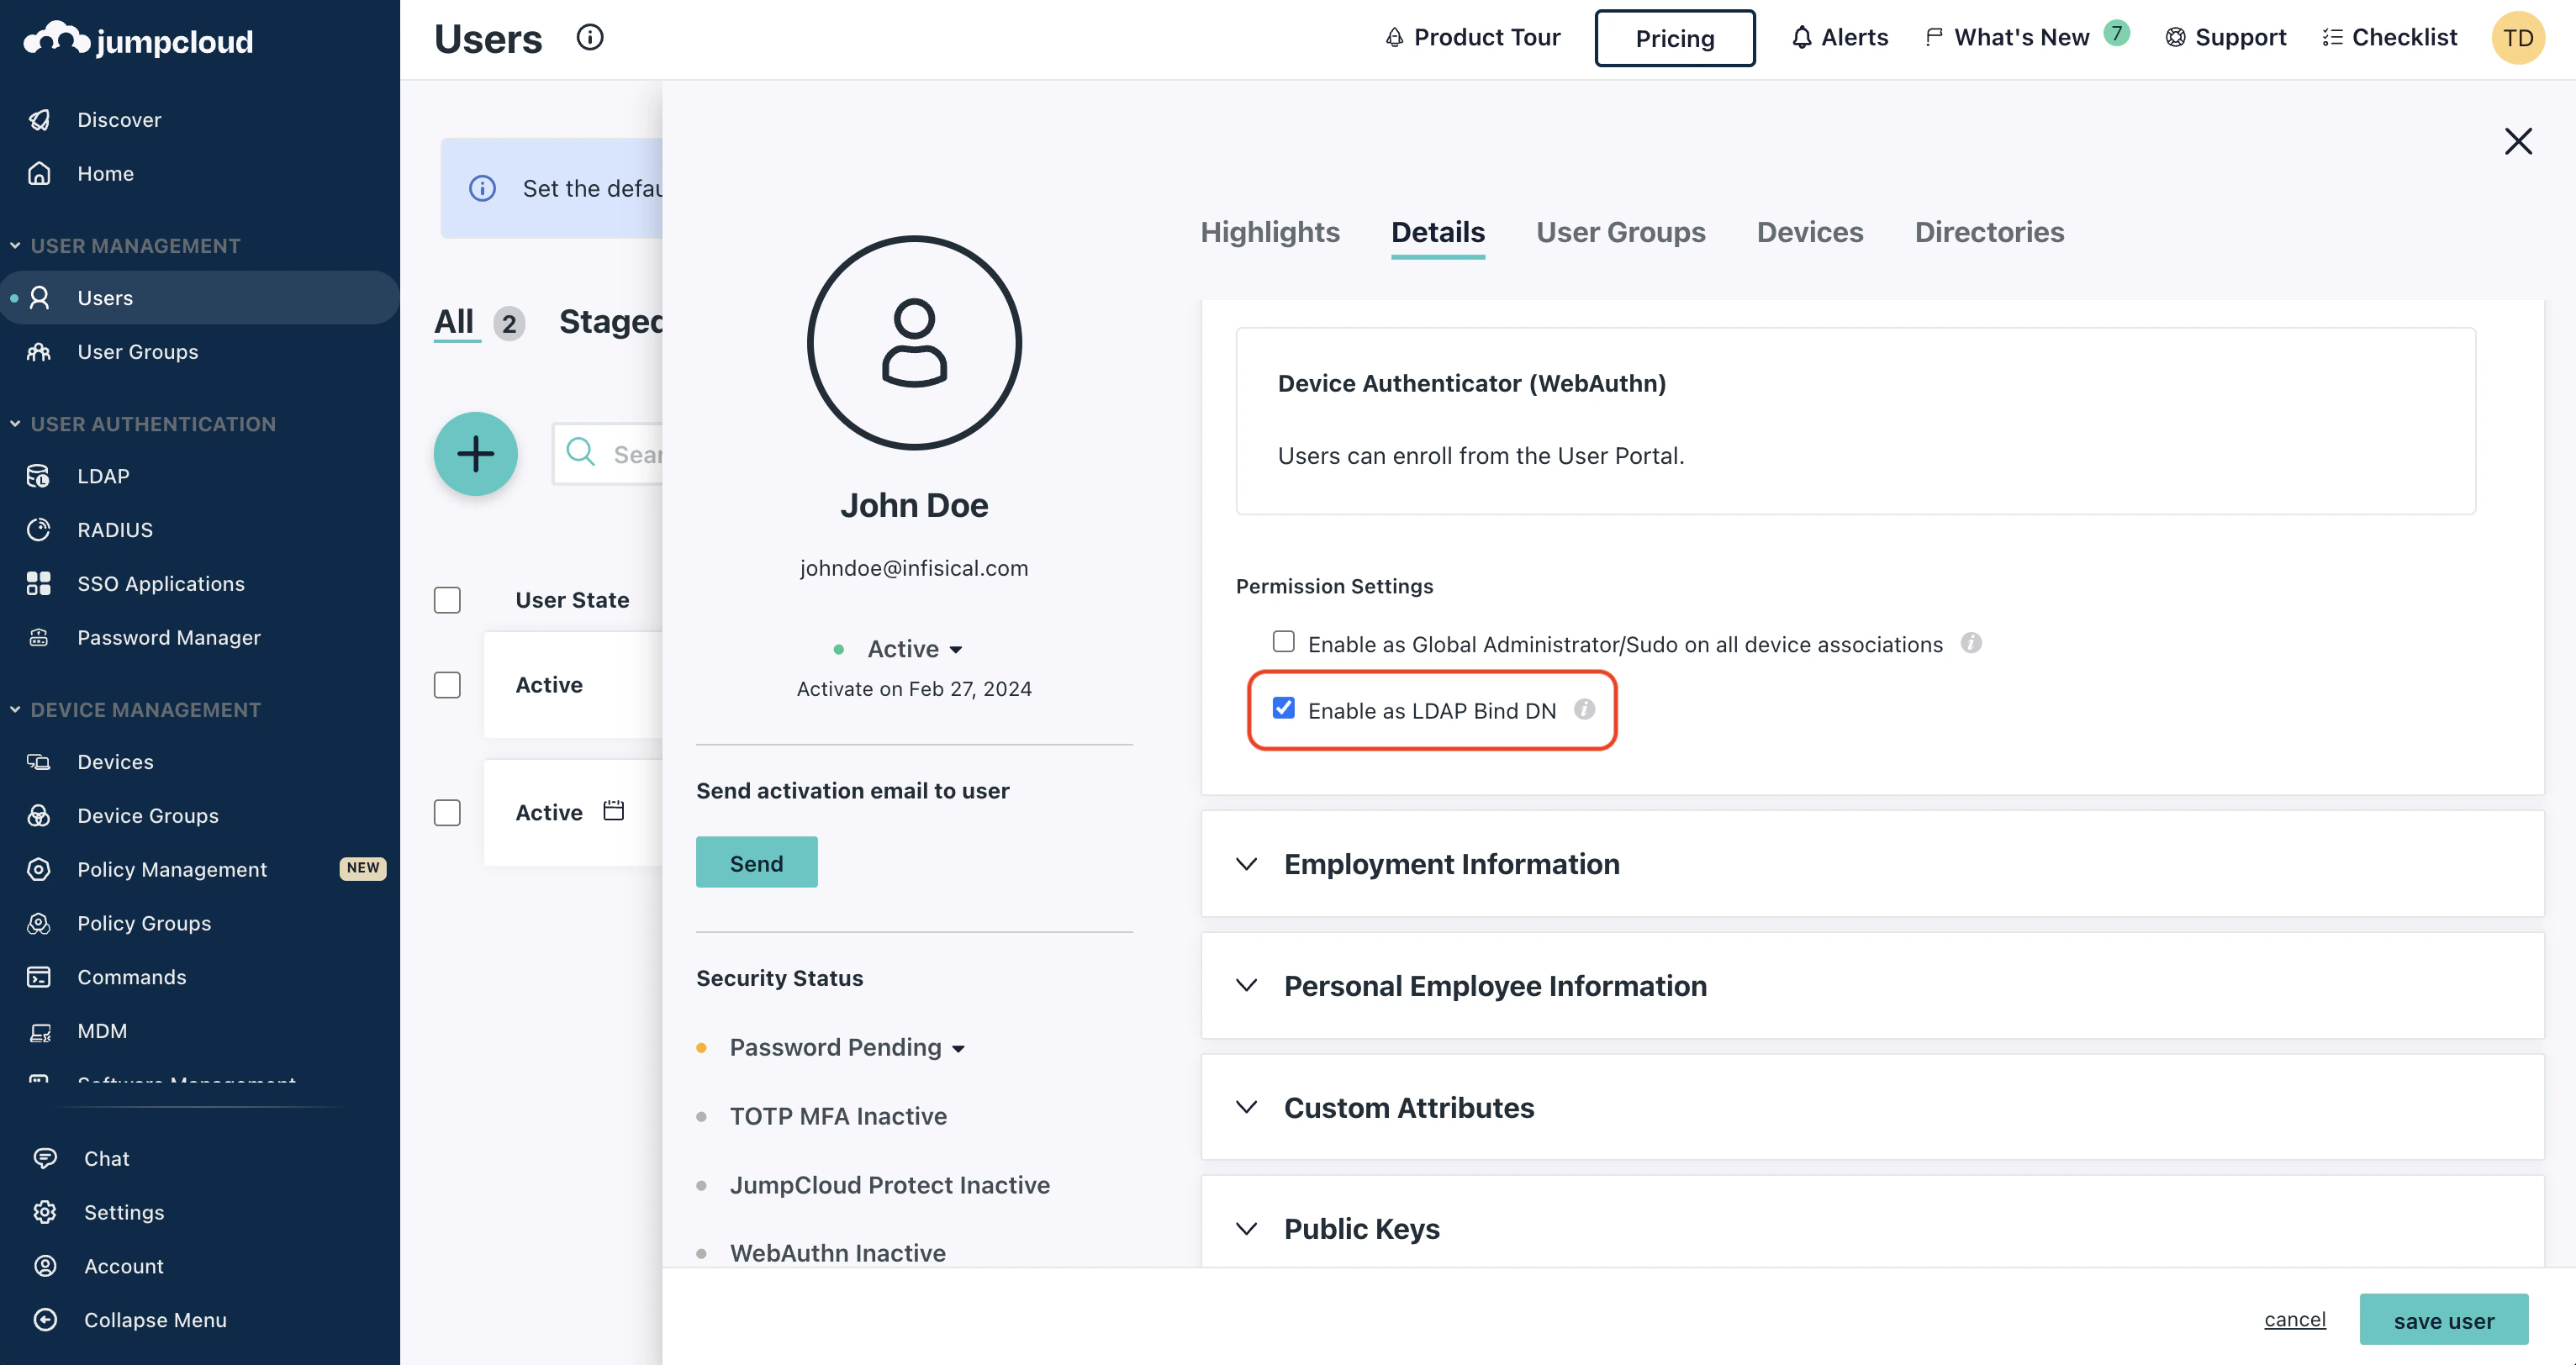Open Device Groups icon
Screen dimensions: 2576x1365
(39, 816)
